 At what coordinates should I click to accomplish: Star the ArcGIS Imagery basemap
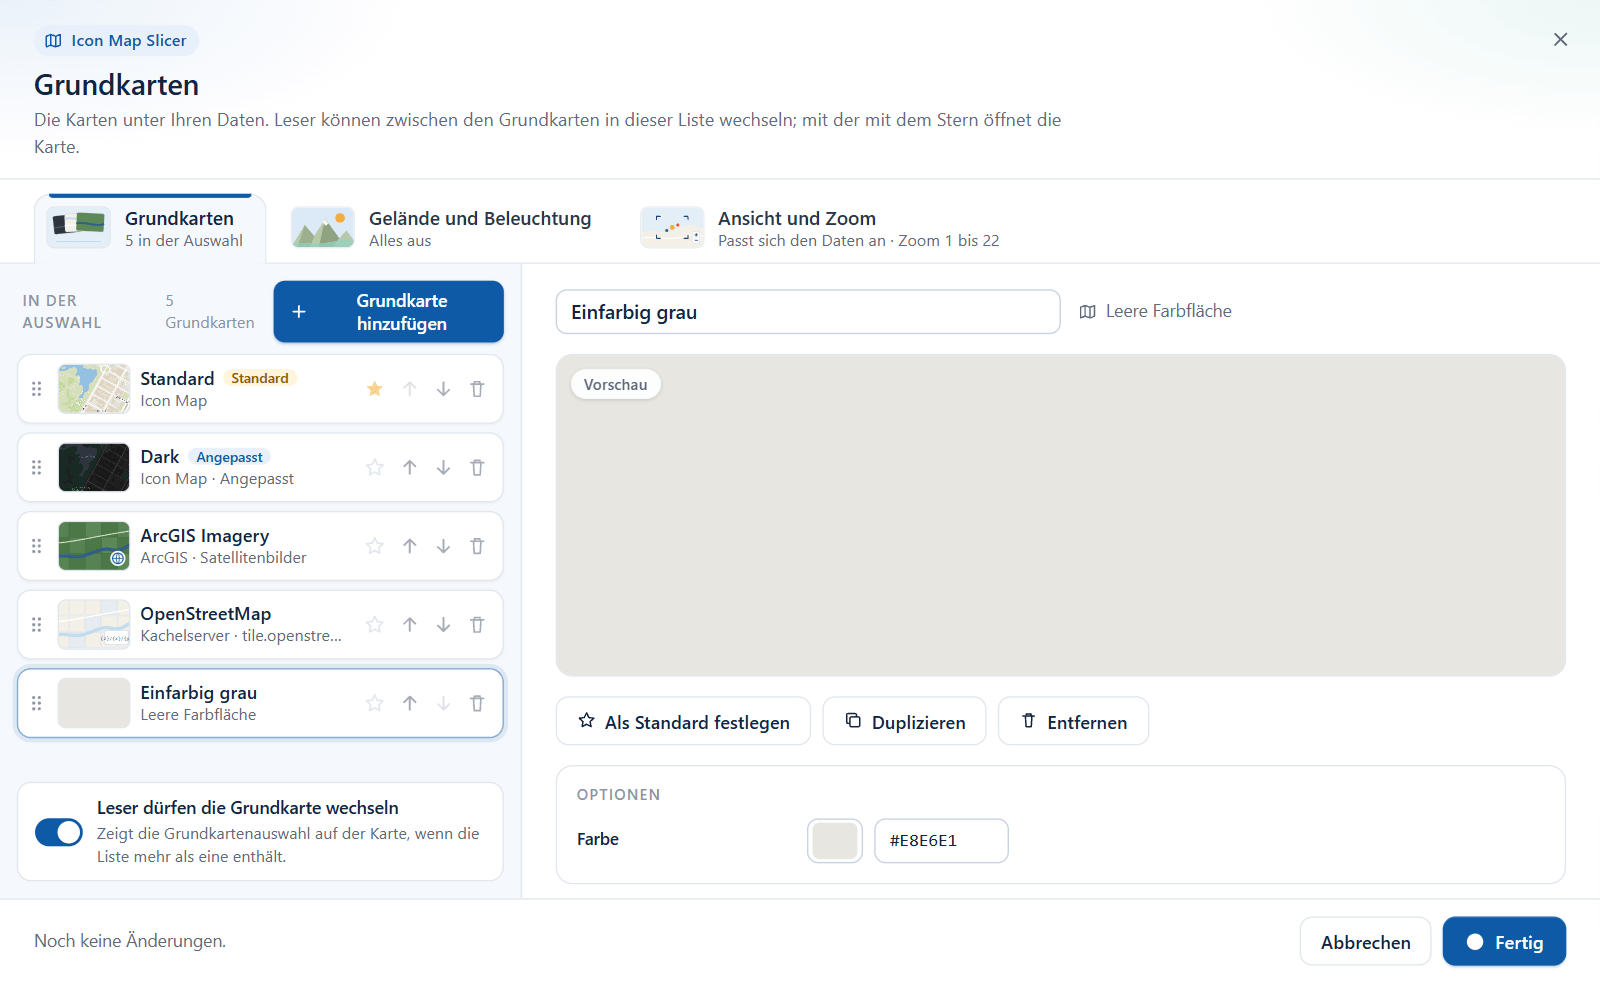click(x=375, y=546)
